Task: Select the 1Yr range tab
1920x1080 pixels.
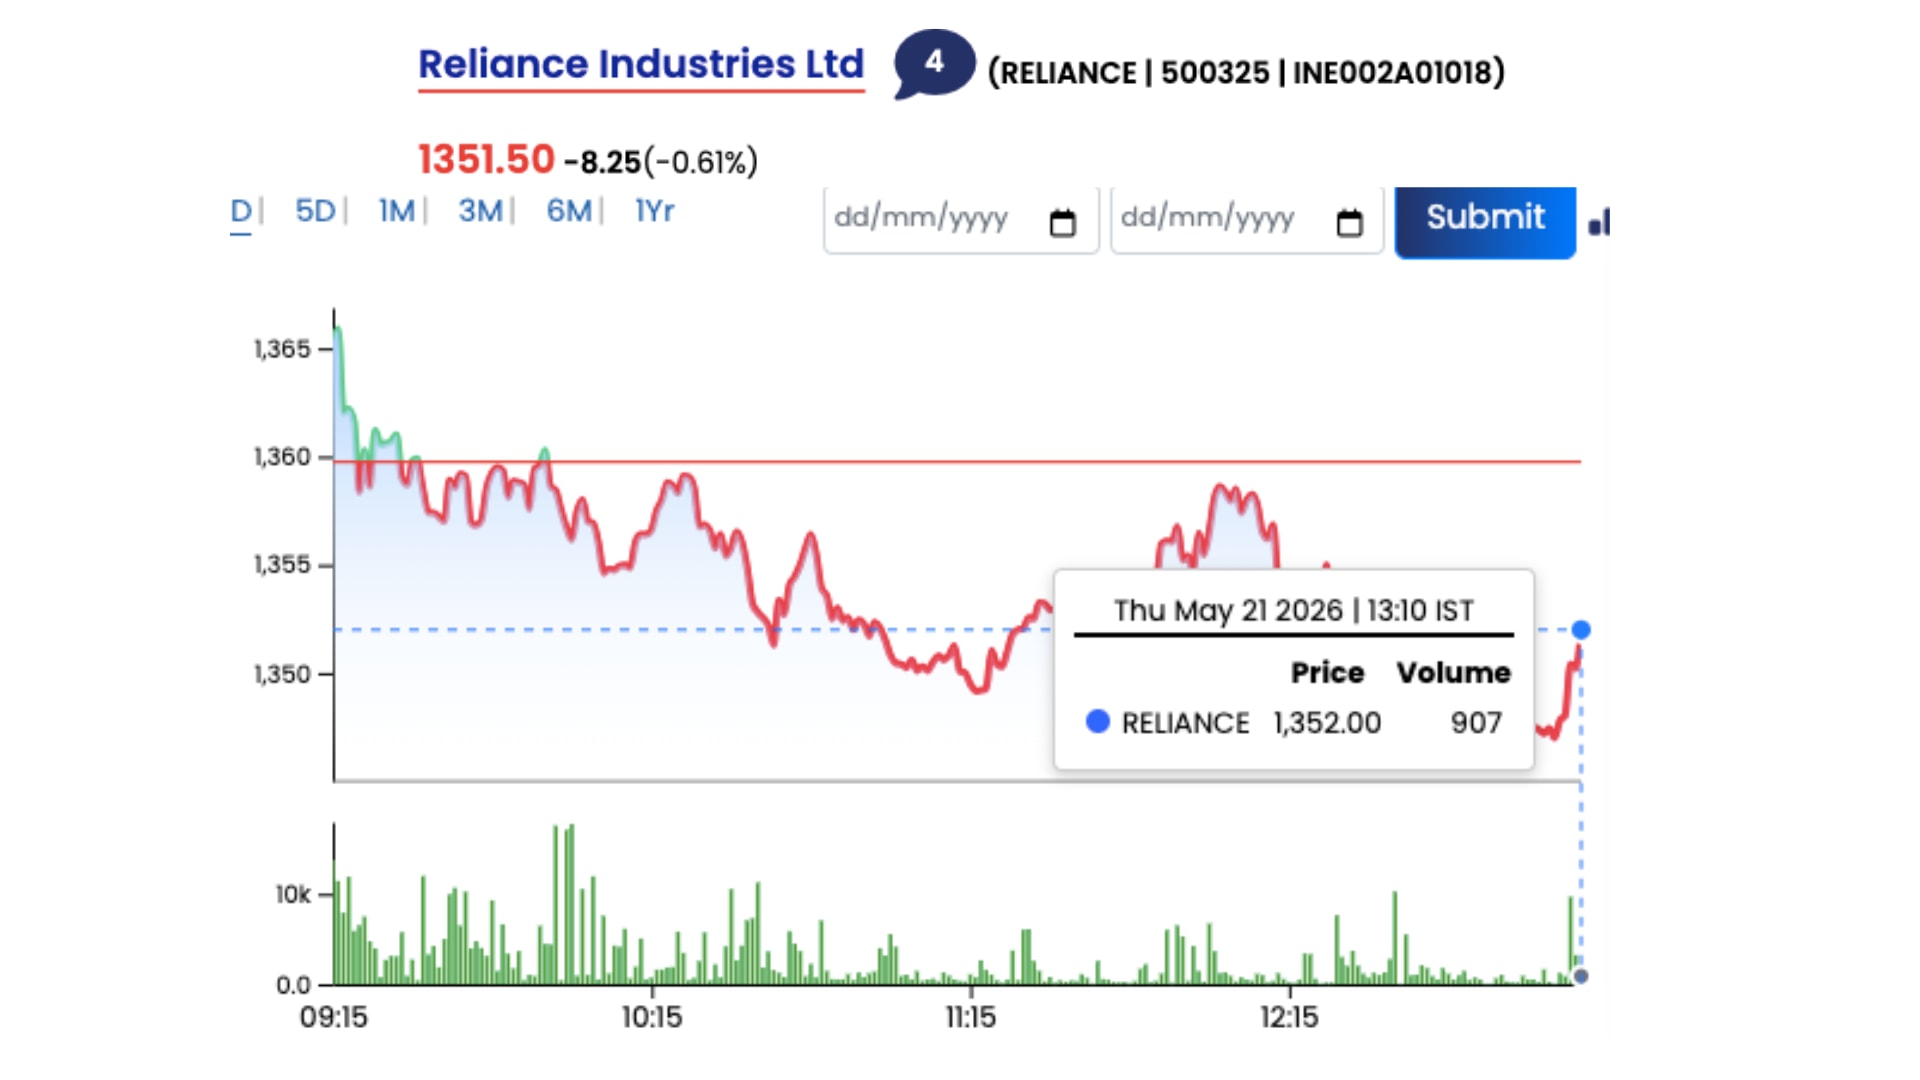Action: (x=655, y=211)
